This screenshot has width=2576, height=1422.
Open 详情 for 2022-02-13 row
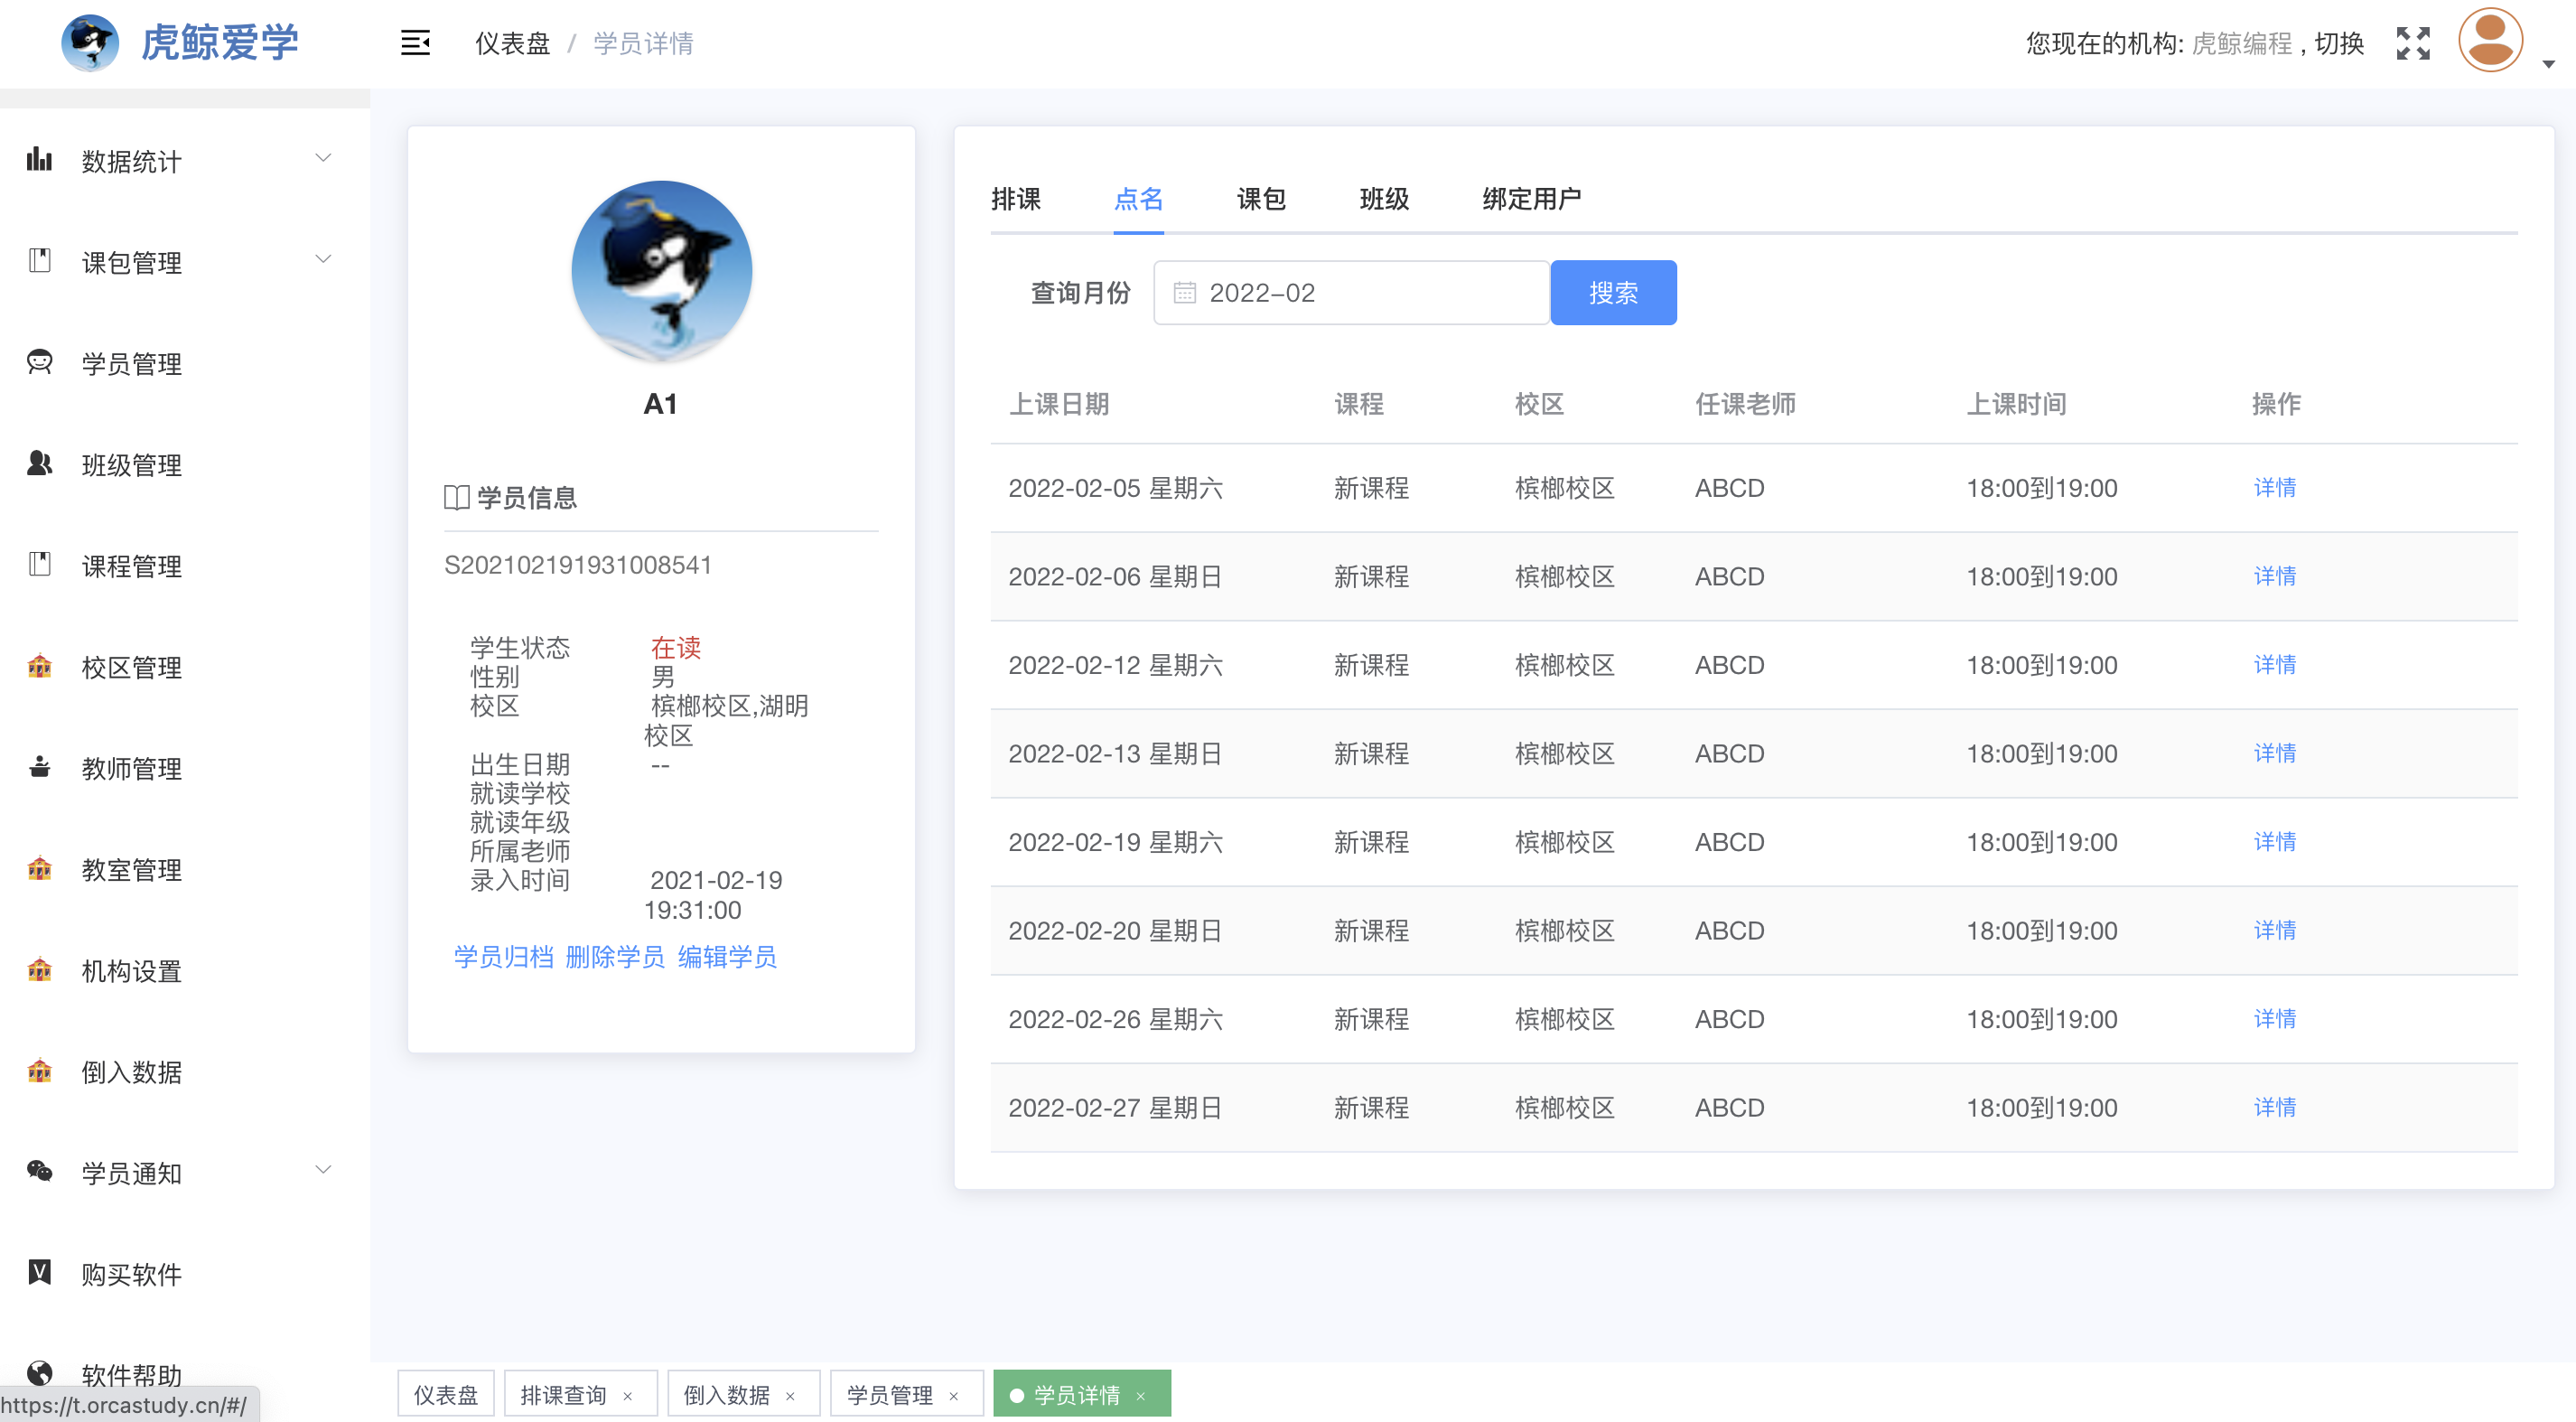(2274, 753)
